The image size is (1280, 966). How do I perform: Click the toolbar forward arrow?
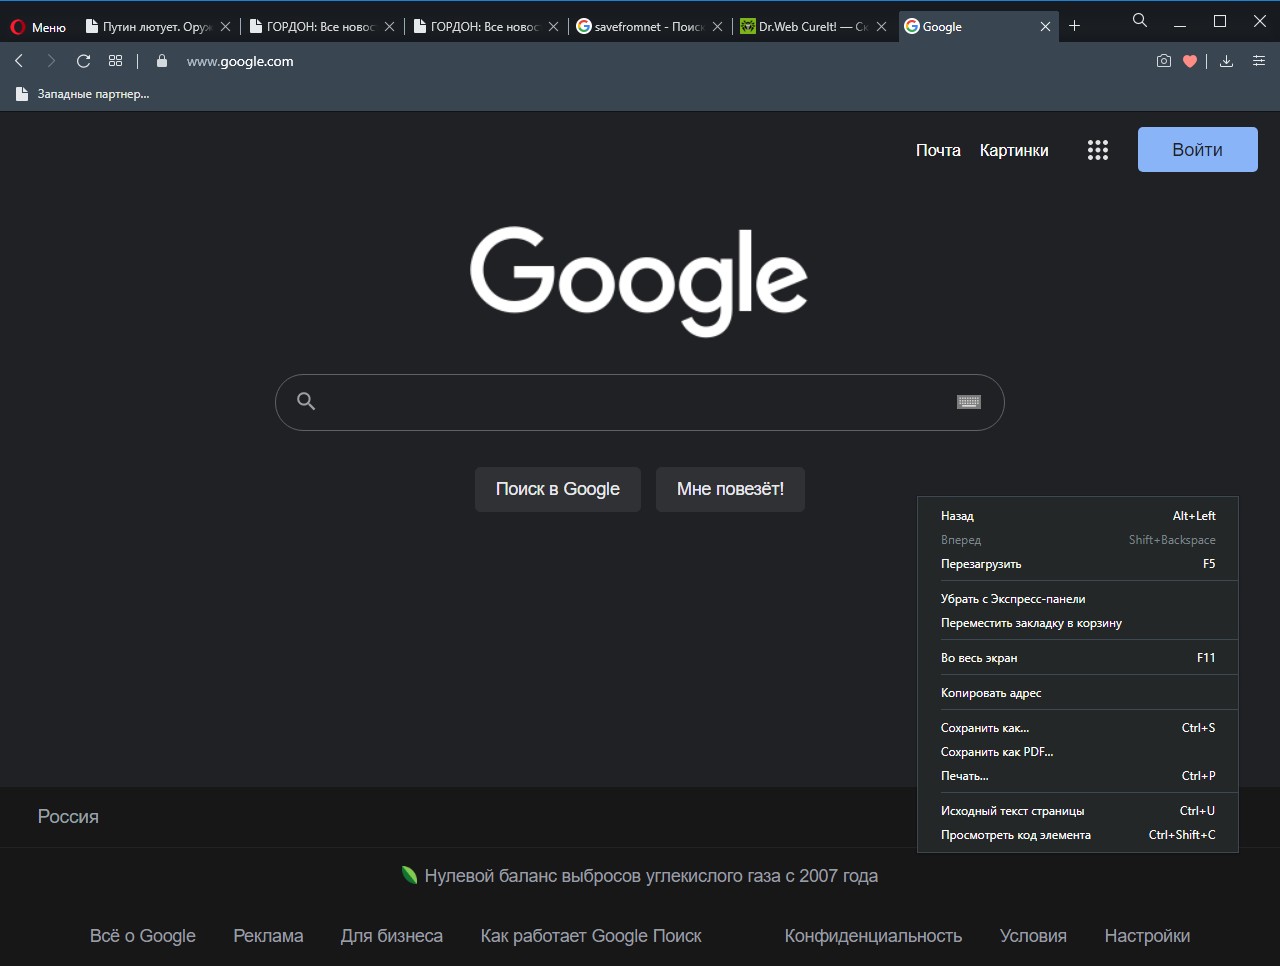pyautogui.click(x=51, y=61)
